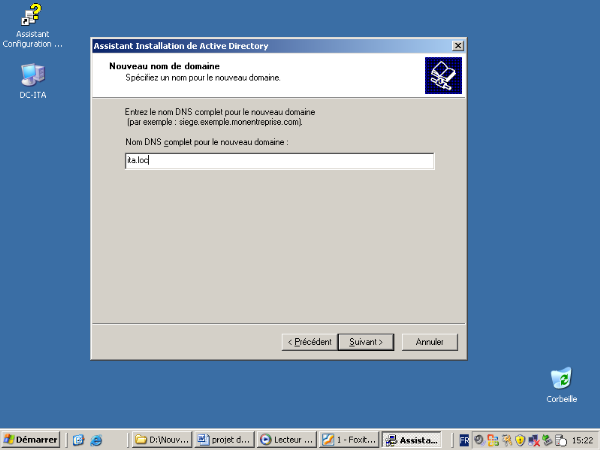Click the label Nom DNS complet pour le nouveau domaine
This screenshot has height=450, width=600.
[207, 142]
